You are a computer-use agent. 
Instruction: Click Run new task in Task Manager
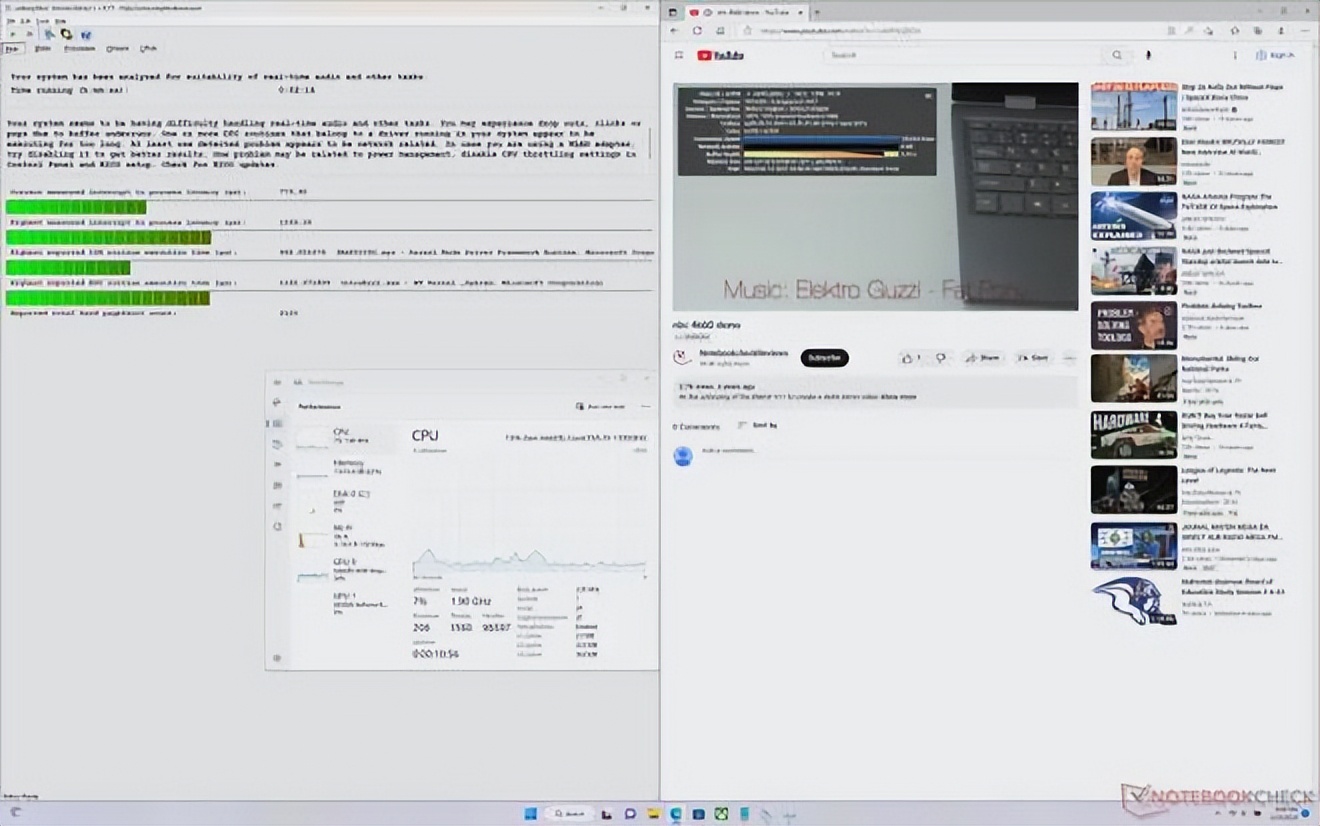[x=600, y=407]
